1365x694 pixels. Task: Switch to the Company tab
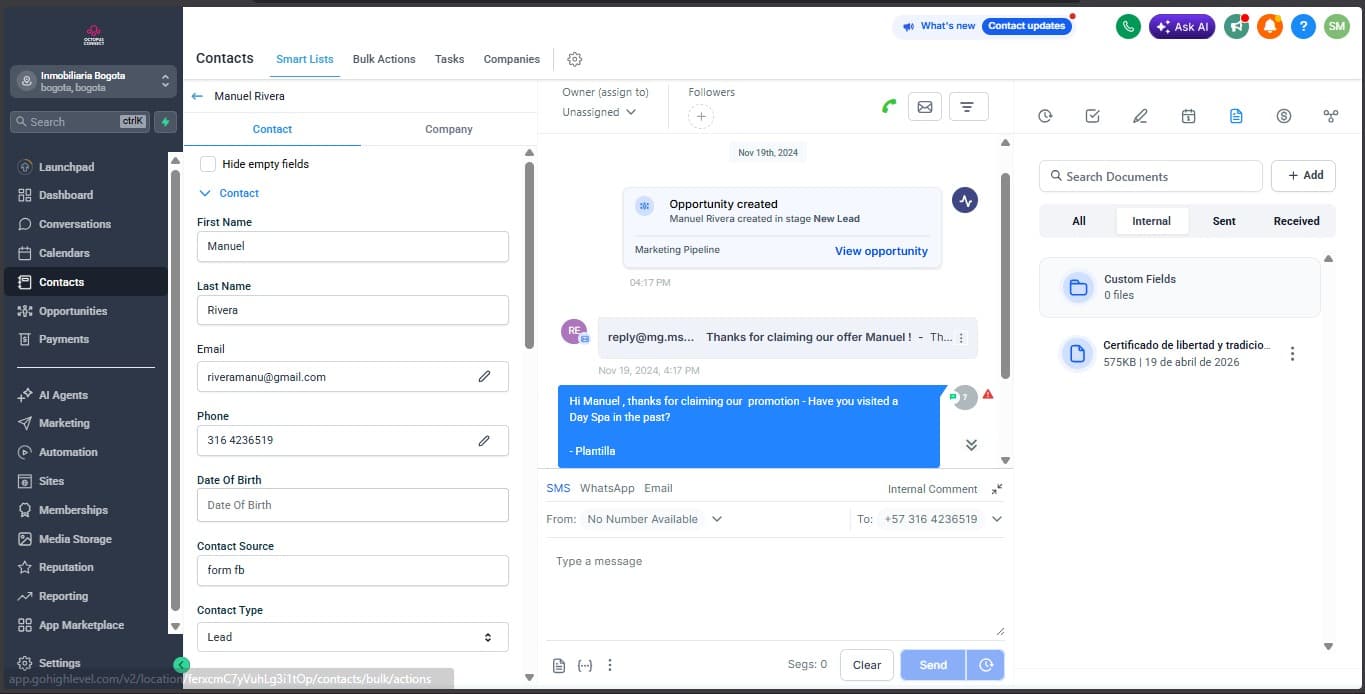click(448, 129)
